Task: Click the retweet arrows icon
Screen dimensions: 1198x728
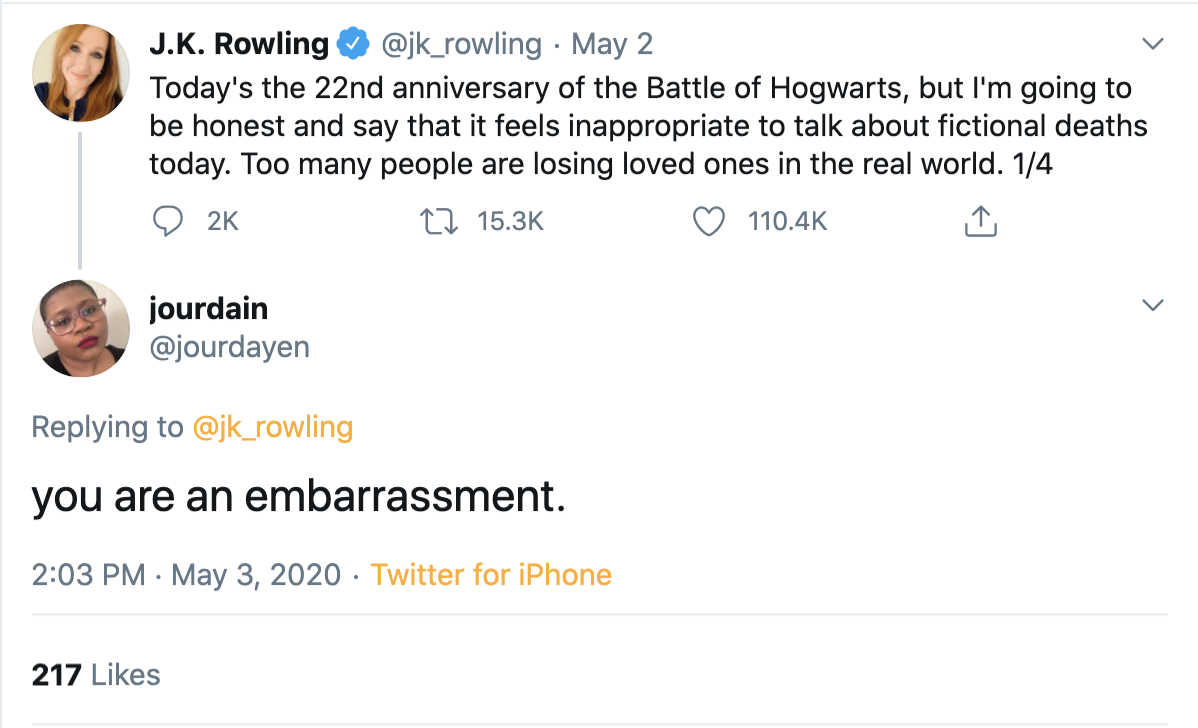Action: point(440,221)
